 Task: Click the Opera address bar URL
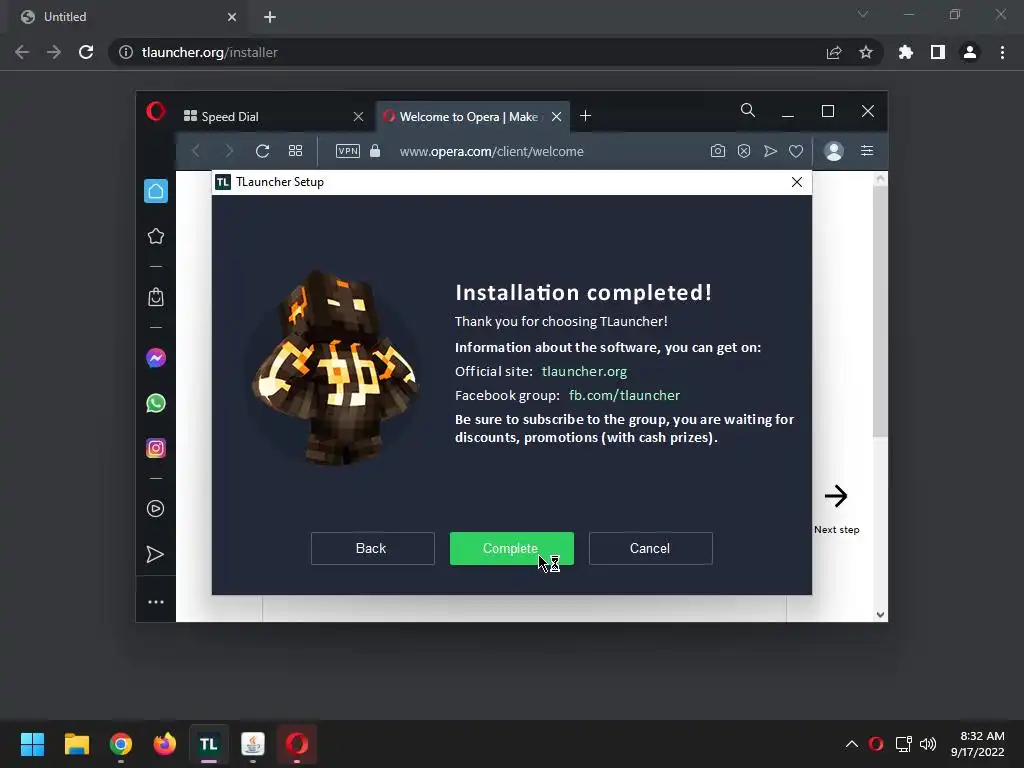tap(491, 152)
